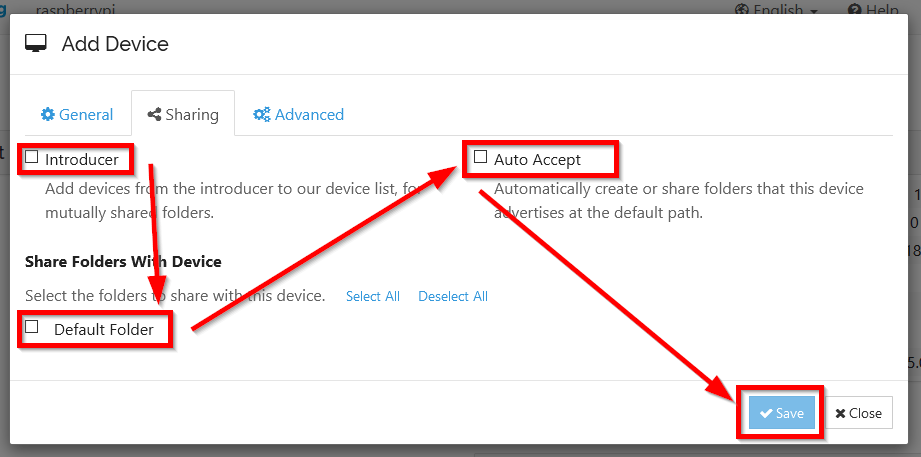This screenshot has width=921, height=457.
Task: Dismiss the dialog with the Close button
Action: click(x=859, y=414)
